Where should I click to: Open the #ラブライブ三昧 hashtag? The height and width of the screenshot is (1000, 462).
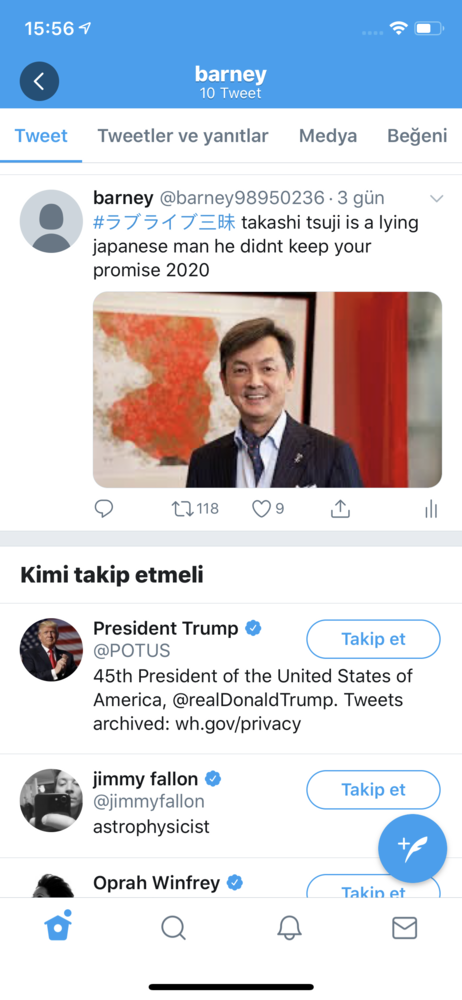[165, 223]
